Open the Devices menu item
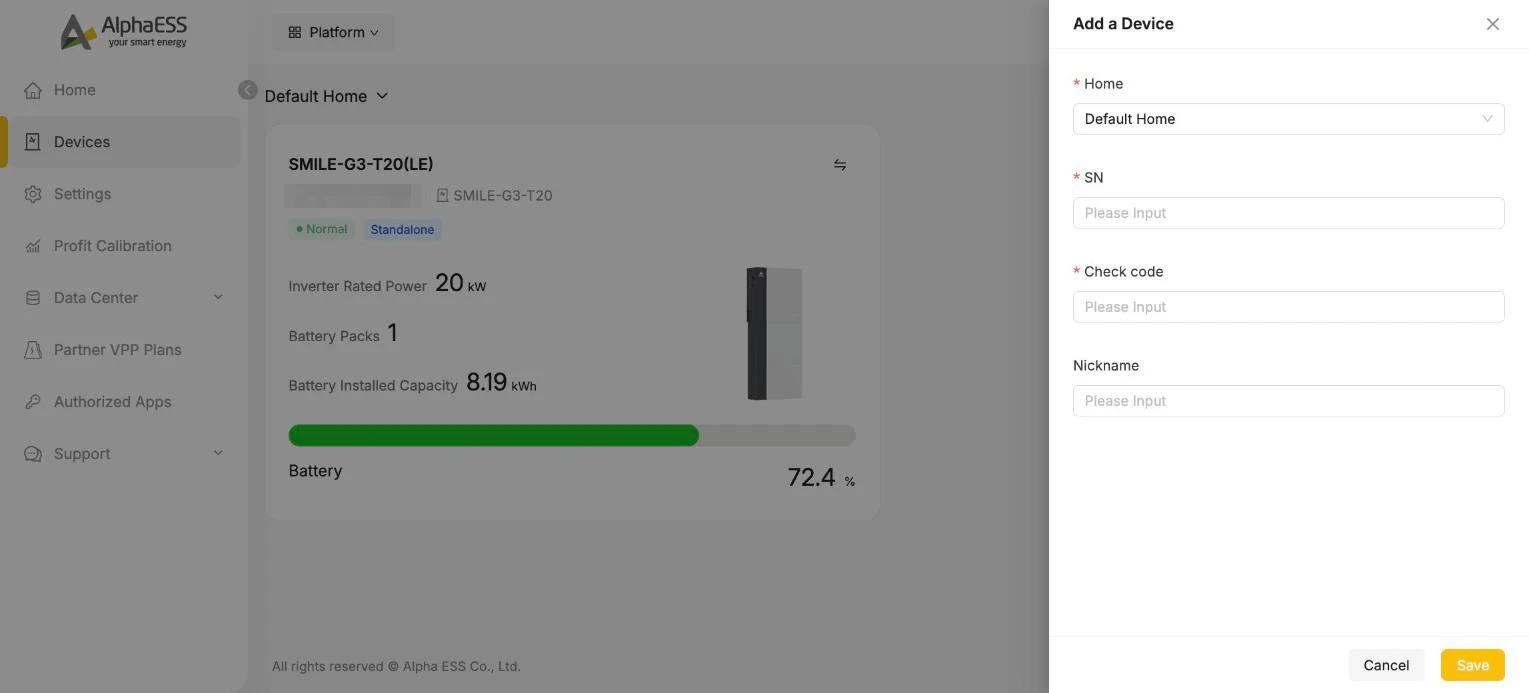Viewport: 1529px width, 693px height. click(124, 142)
